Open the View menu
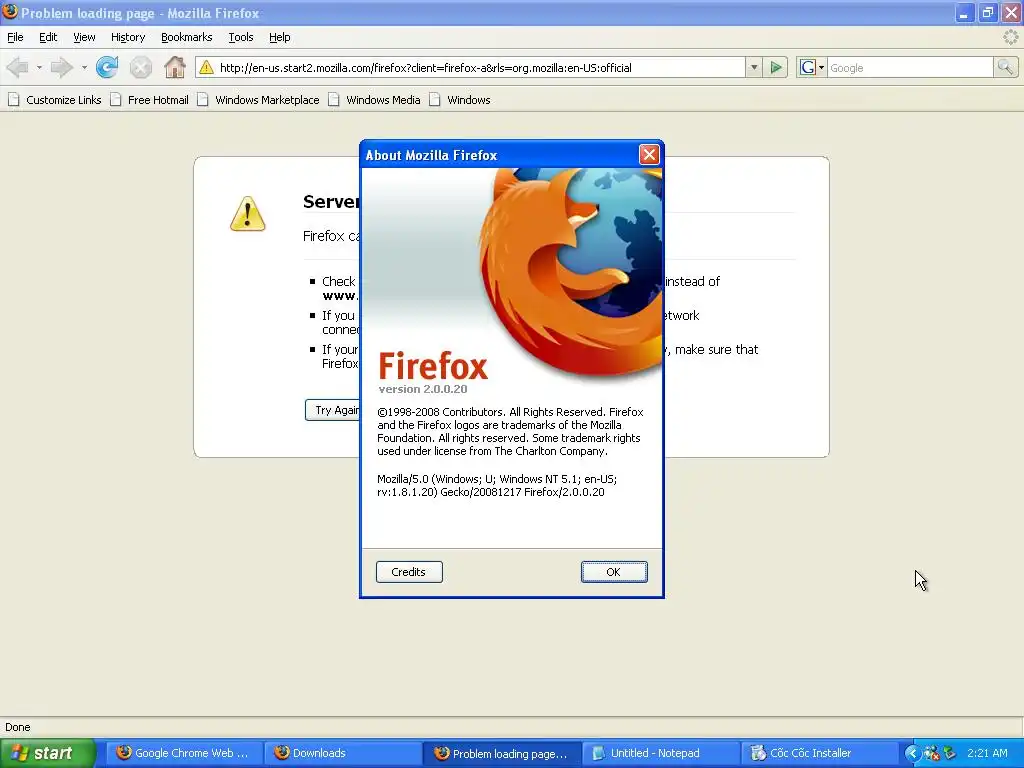 pyautogui.click(x=84, y=37)
